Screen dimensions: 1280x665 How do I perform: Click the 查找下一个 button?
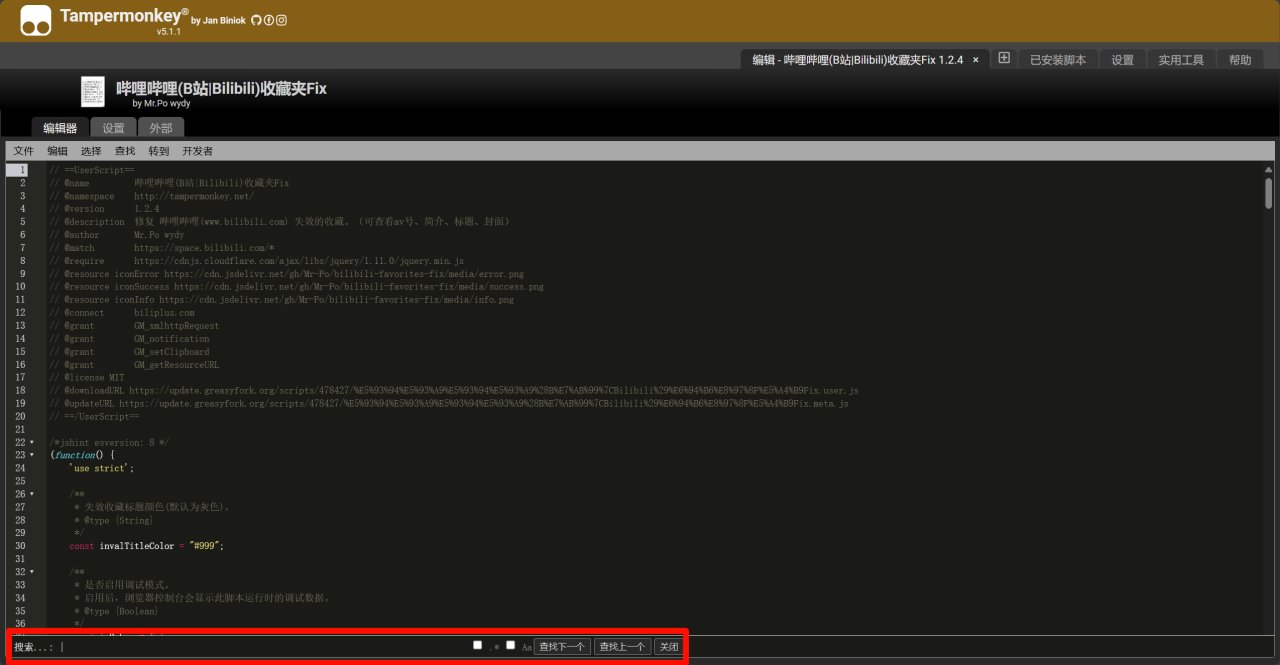[562, 647]
